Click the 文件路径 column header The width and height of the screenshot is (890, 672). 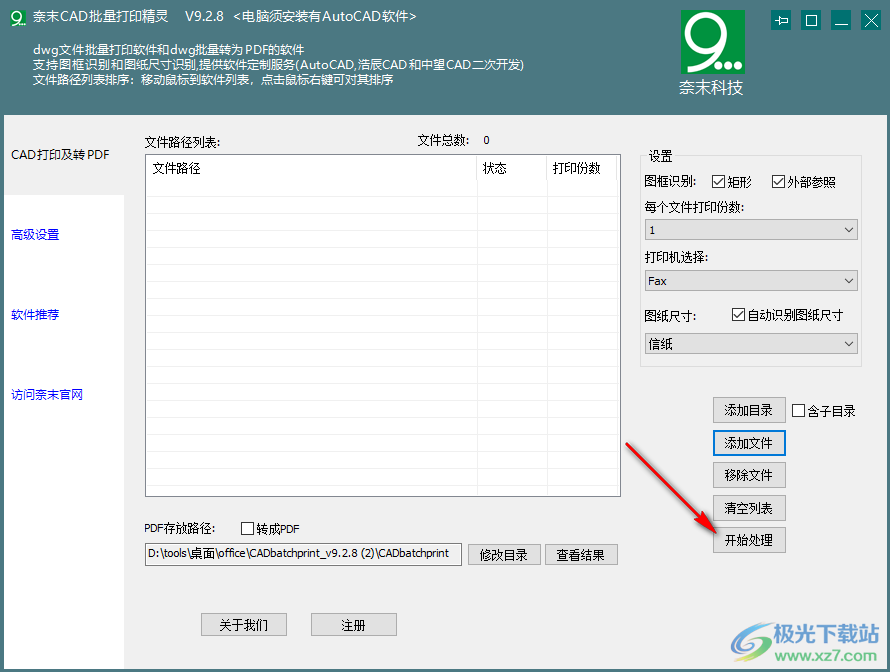(311, 169)
